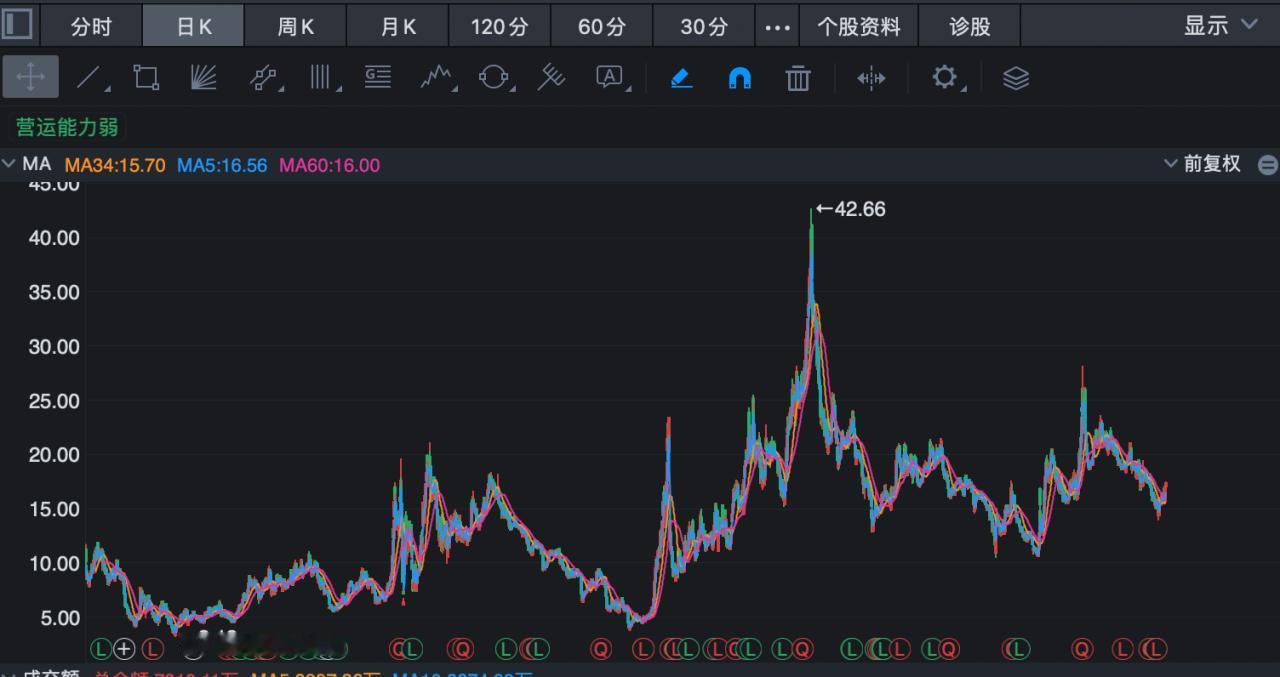1280x677 pixels.
Task: Select the wave pattern drawing tool
Action: [x=437, y=77]
